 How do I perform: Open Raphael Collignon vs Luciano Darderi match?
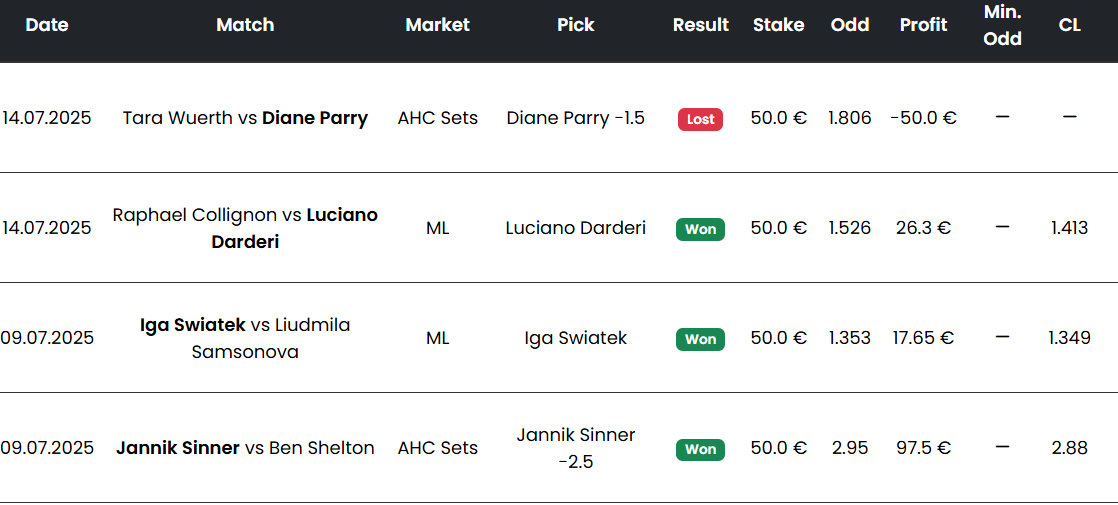(245, 228)
